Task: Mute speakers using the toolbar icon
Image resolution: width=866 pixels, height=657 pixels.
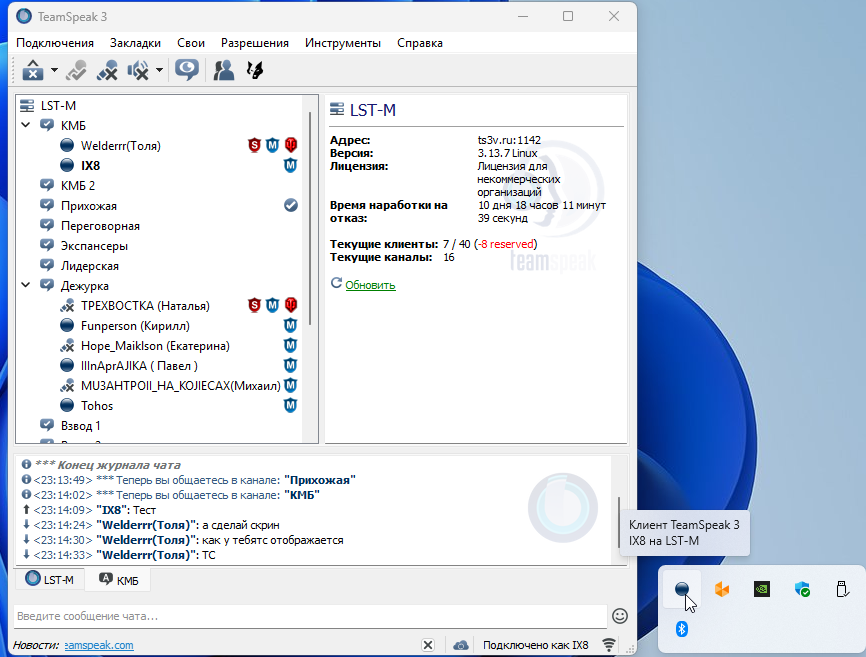Action: click(x=138, y=70)
